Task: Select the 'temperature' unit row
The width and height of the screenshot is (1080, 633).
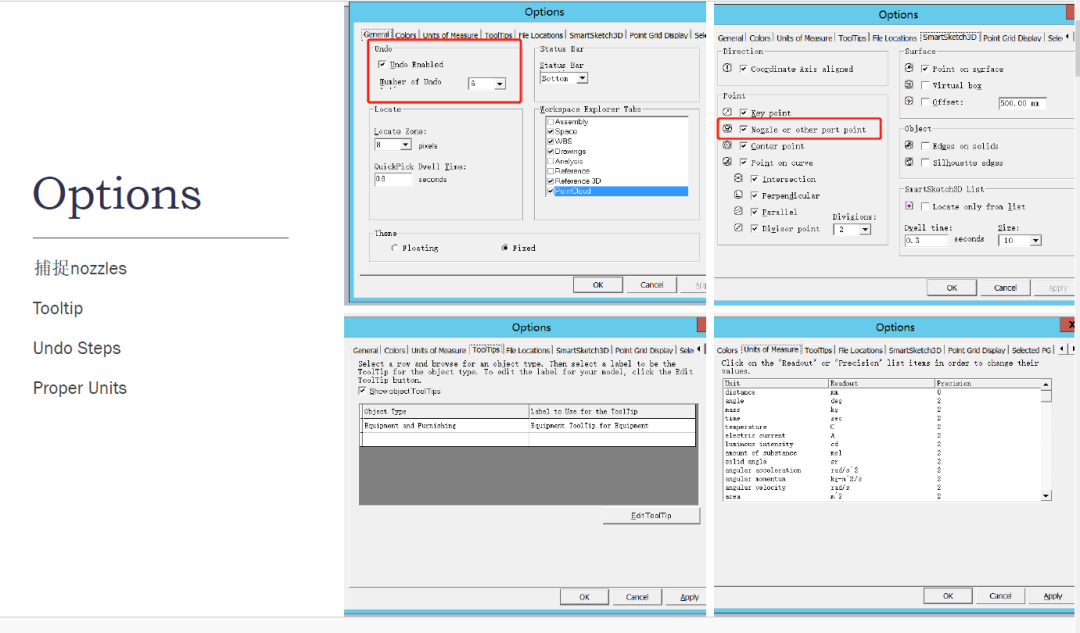Action: [x=882, y=427]
